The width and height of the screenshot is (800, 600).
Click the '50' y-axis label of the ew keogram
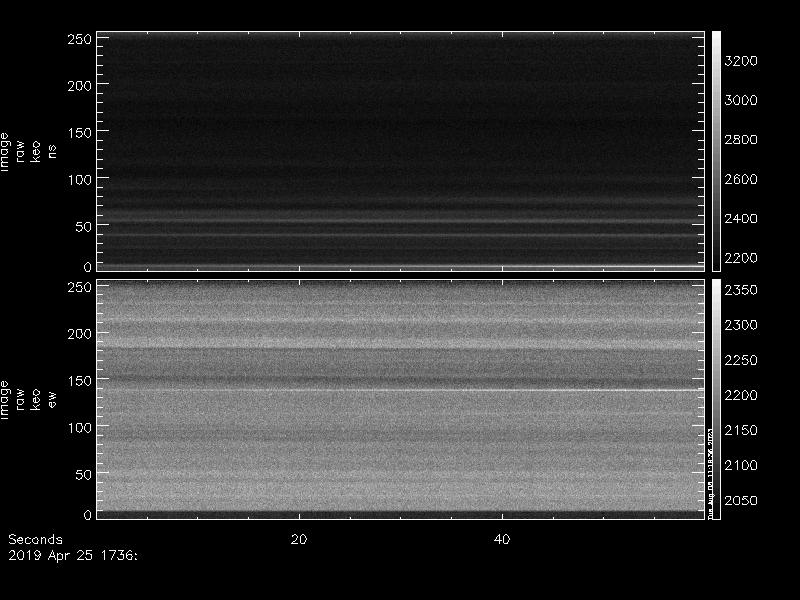pyautogui.click(x=83, y=475)
